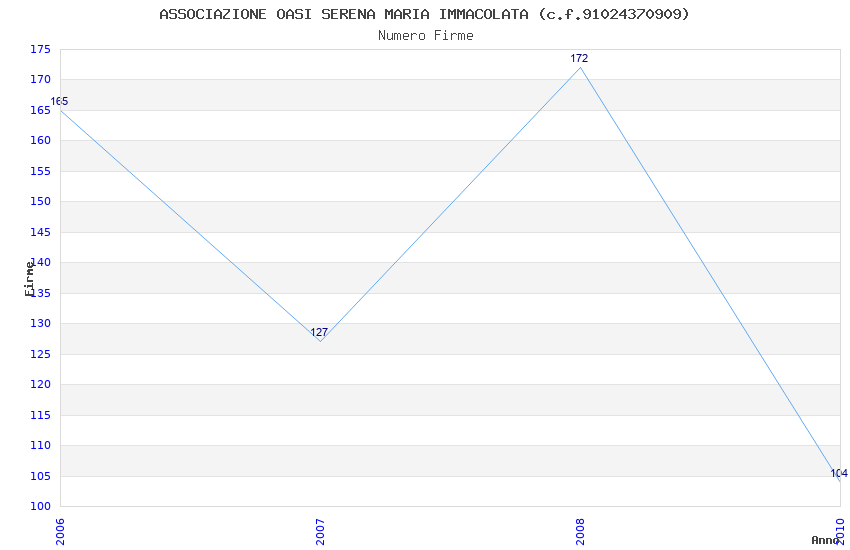850x550 pixels.
Task: Select the 172 data label at the peak
Action: tap(579, 58)
